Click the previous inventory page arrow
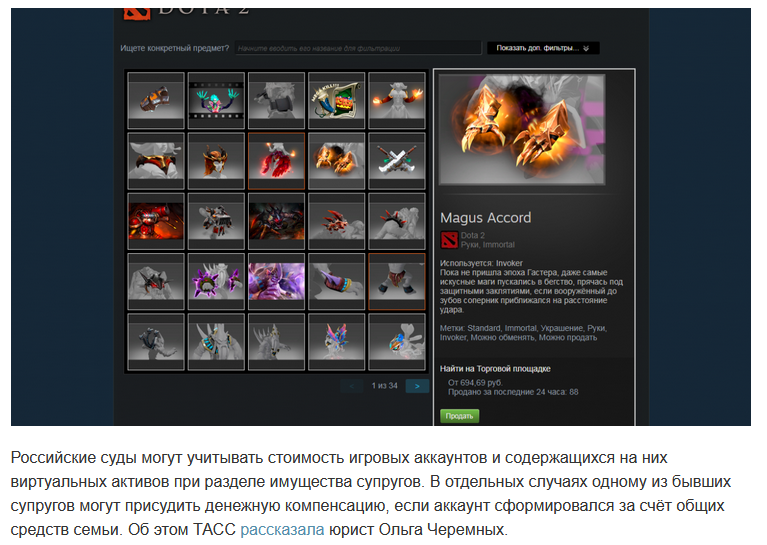The width and height of the screenshot is (767, 545). pos(352,386)
